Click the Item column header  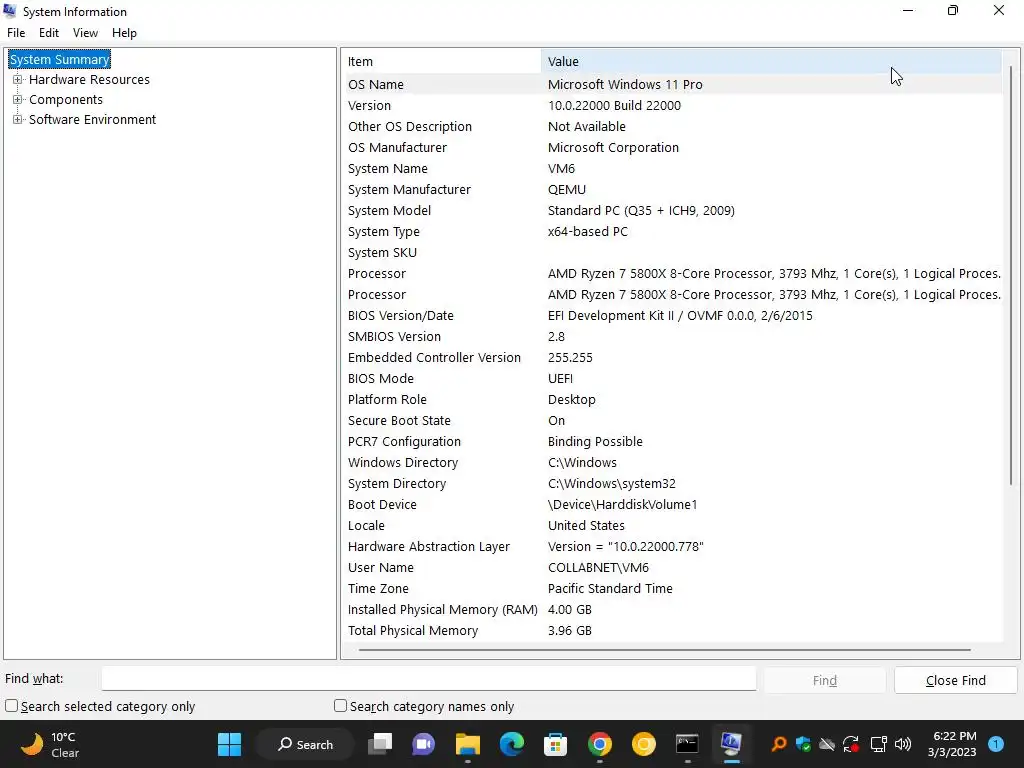441,61
